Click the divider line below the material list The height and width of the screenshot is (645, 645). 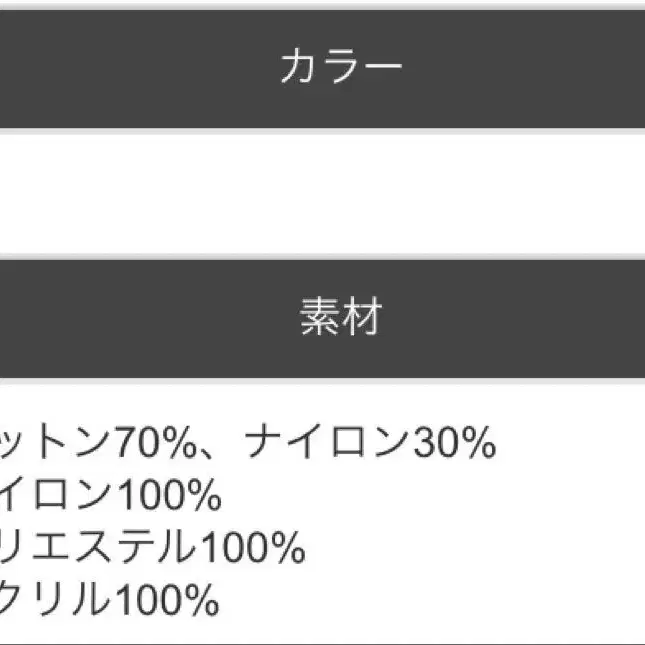(322, 642)
